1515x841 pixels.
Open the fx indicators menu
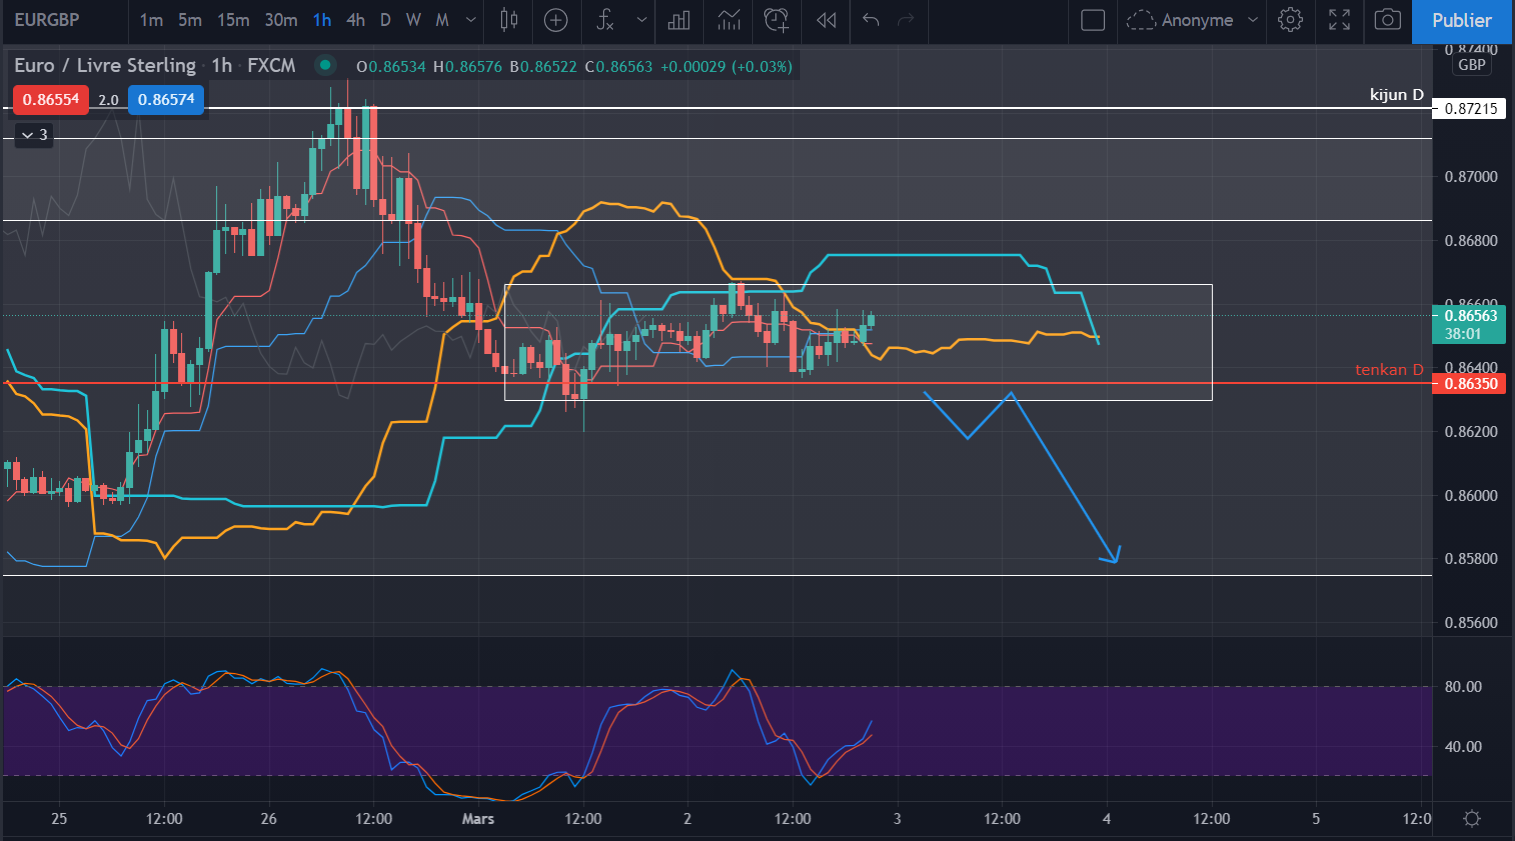pyautogui.click(x=605, y=20)
